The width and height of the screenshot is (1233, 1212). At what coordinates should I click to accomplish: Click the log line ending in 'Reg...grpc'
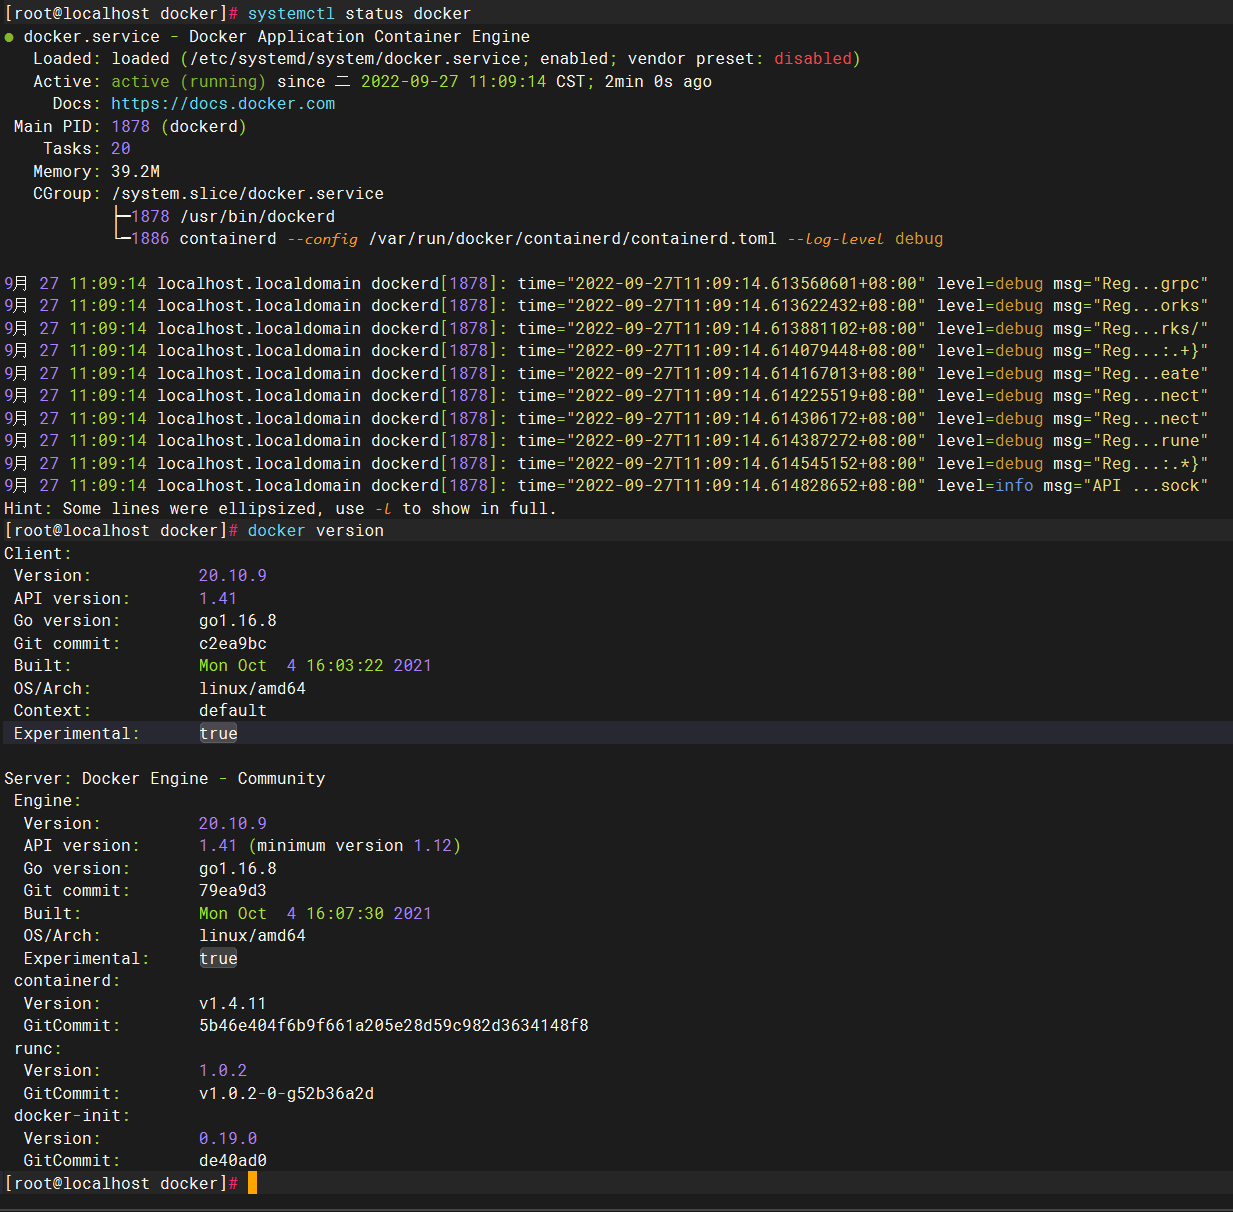pyautogui.click(x=606, y=284)
